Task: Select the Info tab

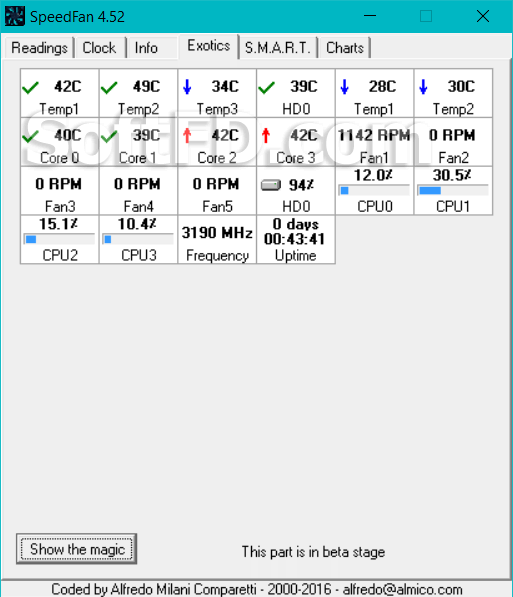Action: (146, 48)
